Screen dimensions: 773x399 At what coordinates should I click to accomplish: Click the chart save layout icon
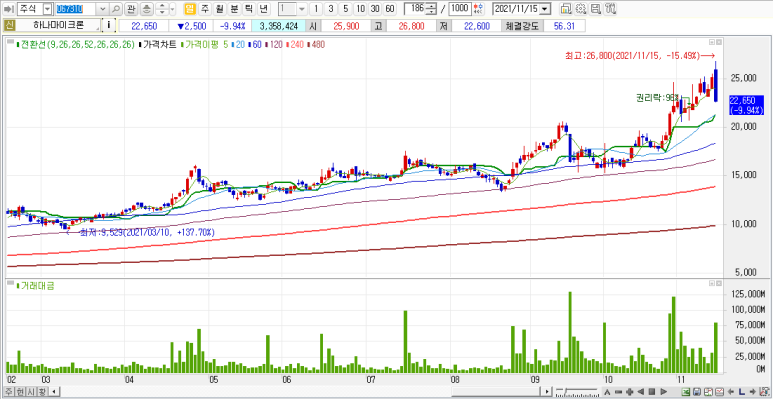click(x=596, y=9)
